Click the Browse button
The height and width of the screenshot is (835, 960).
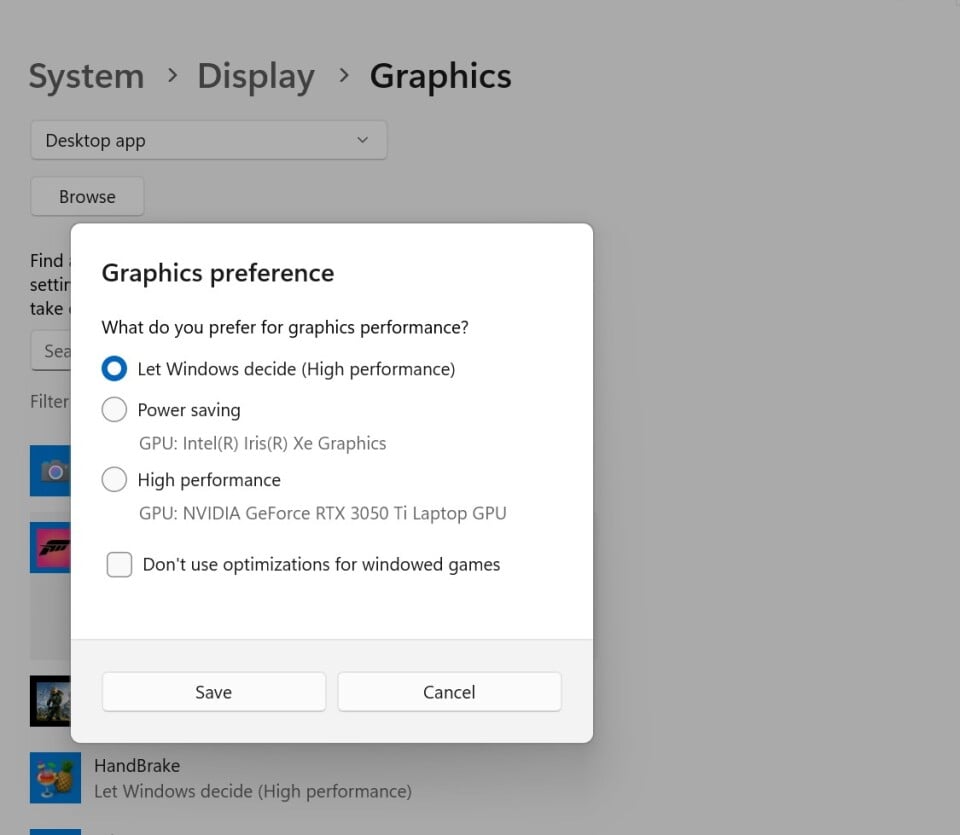point(87,197)
